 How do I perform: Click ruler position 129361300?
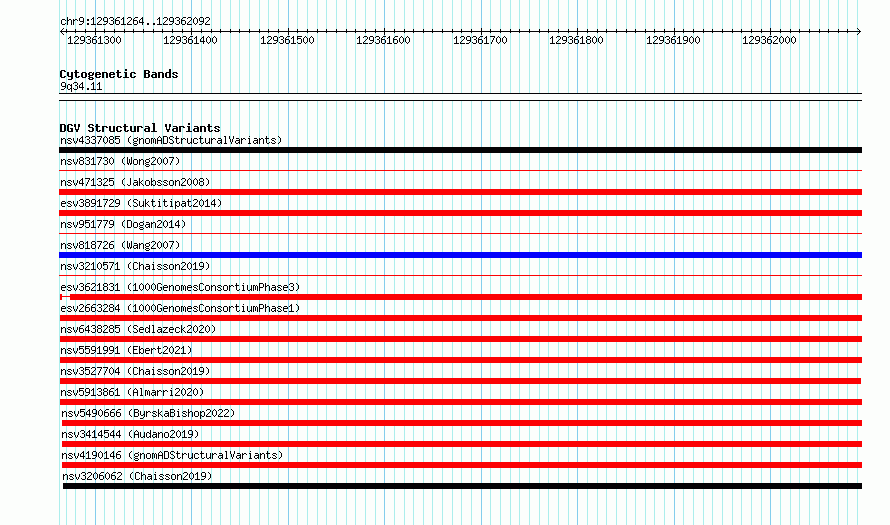click(94, 40)
